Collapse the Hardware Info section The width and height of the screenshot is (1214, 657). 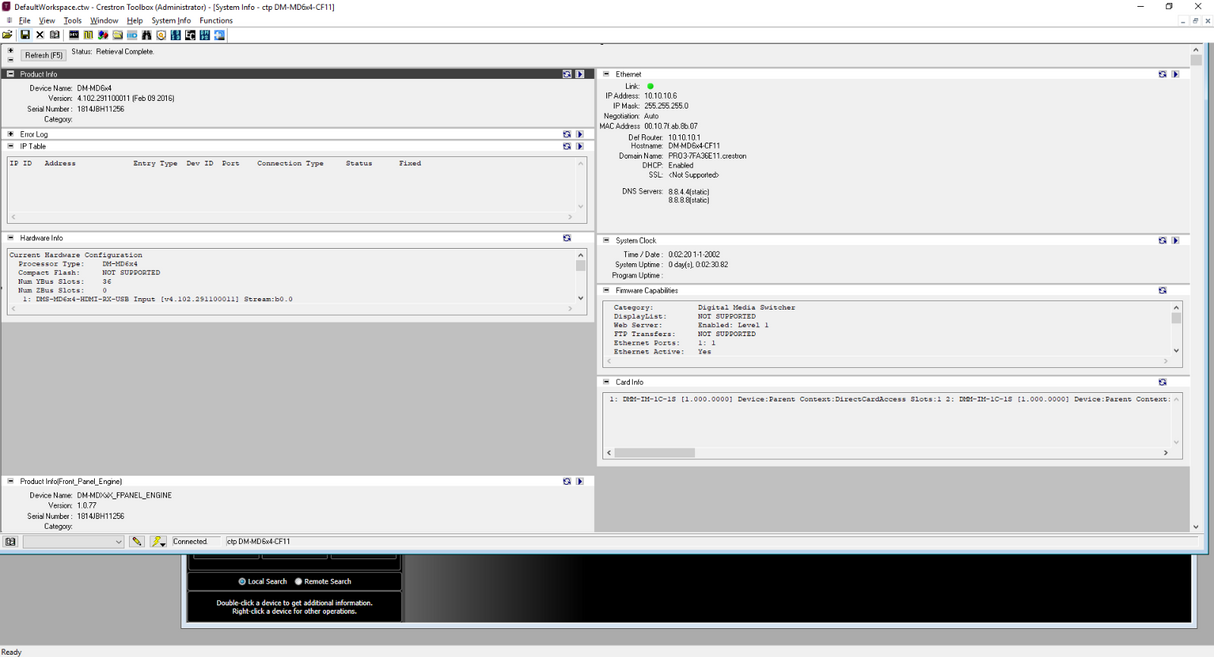tap(11, 238)
